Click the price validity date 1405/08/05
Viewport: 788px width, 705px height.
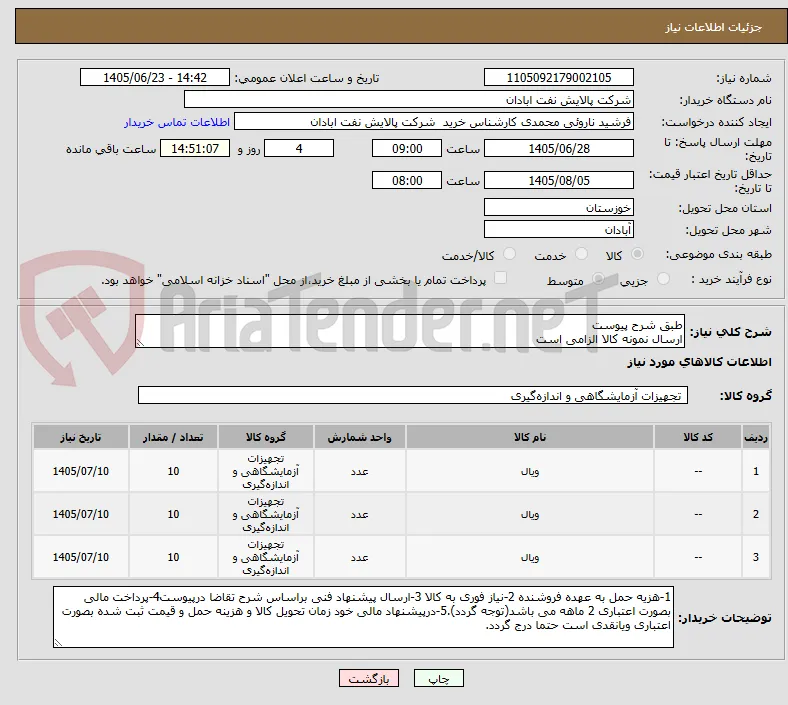point(558,180)
